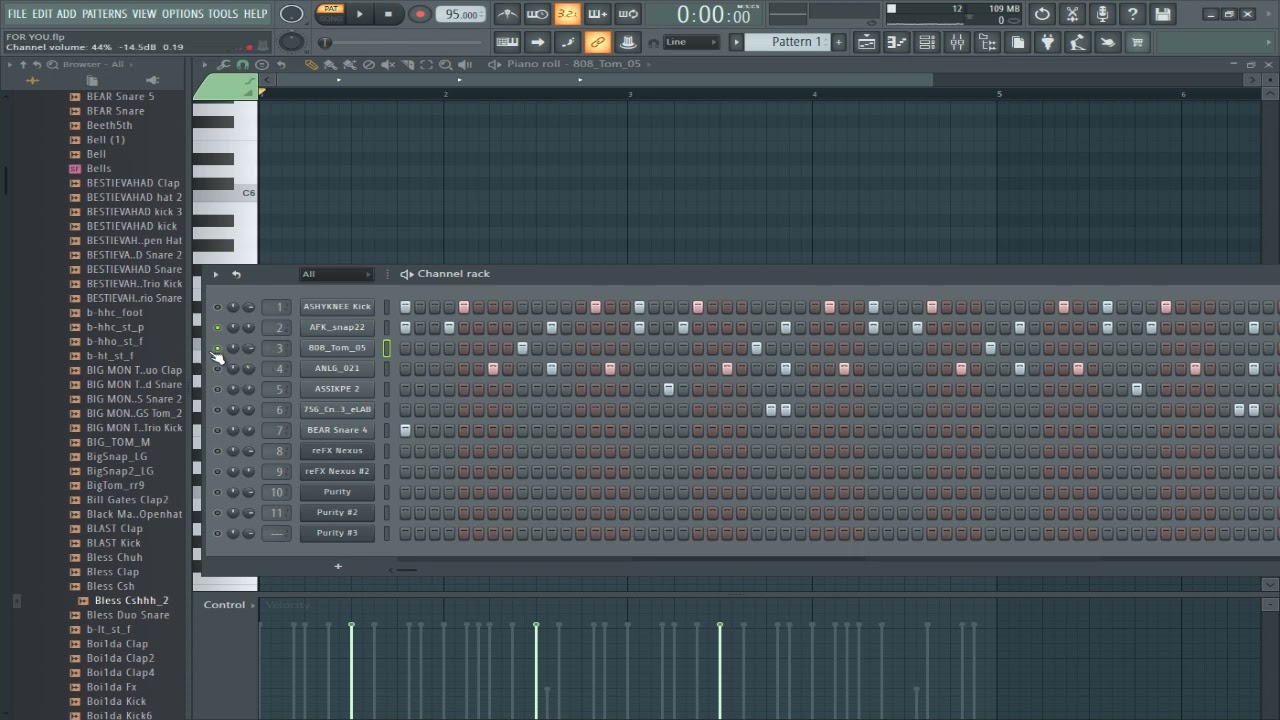
Task: Open the All channel filter dropdown
Action: click(337, 274)
